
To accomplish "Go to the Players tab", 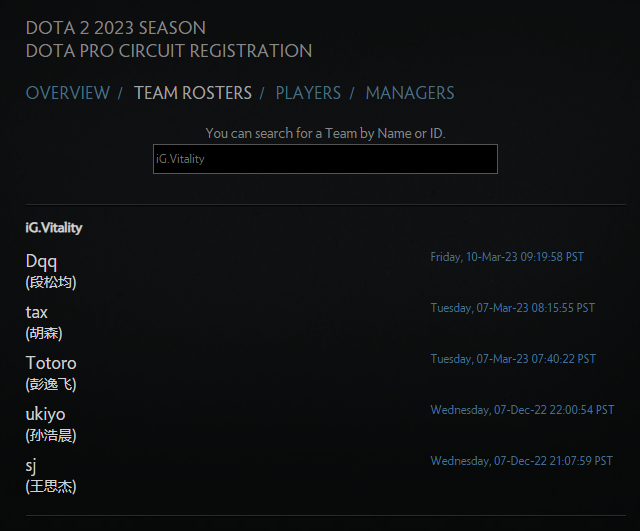I will click(308, 93).
